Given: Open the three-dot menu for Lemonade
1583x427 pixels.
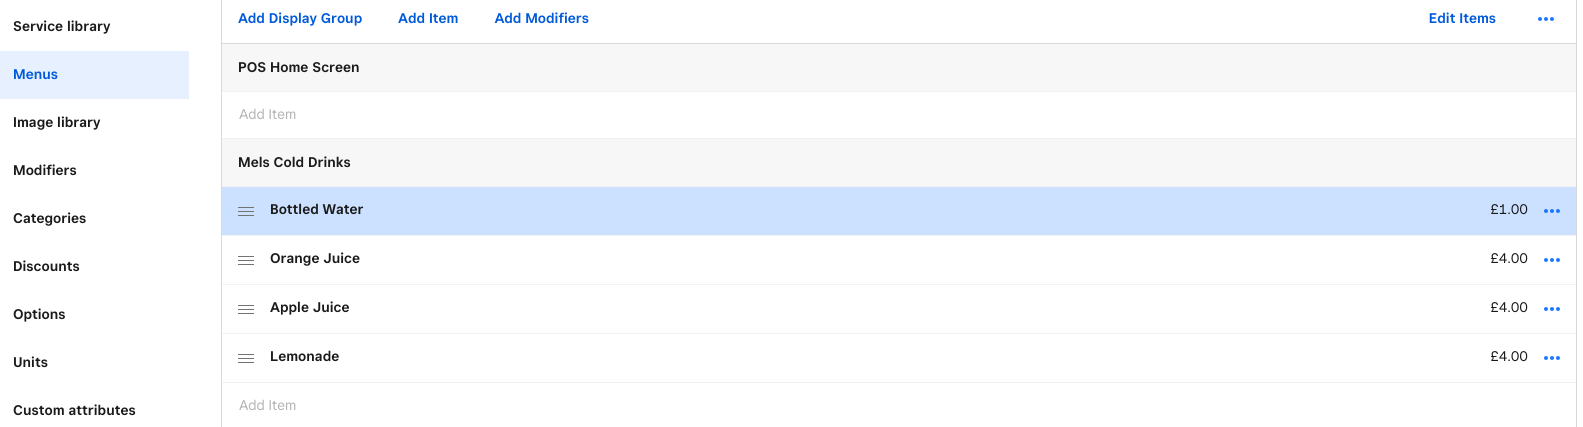Looking at the screenshot, I should click(1551, 358).
